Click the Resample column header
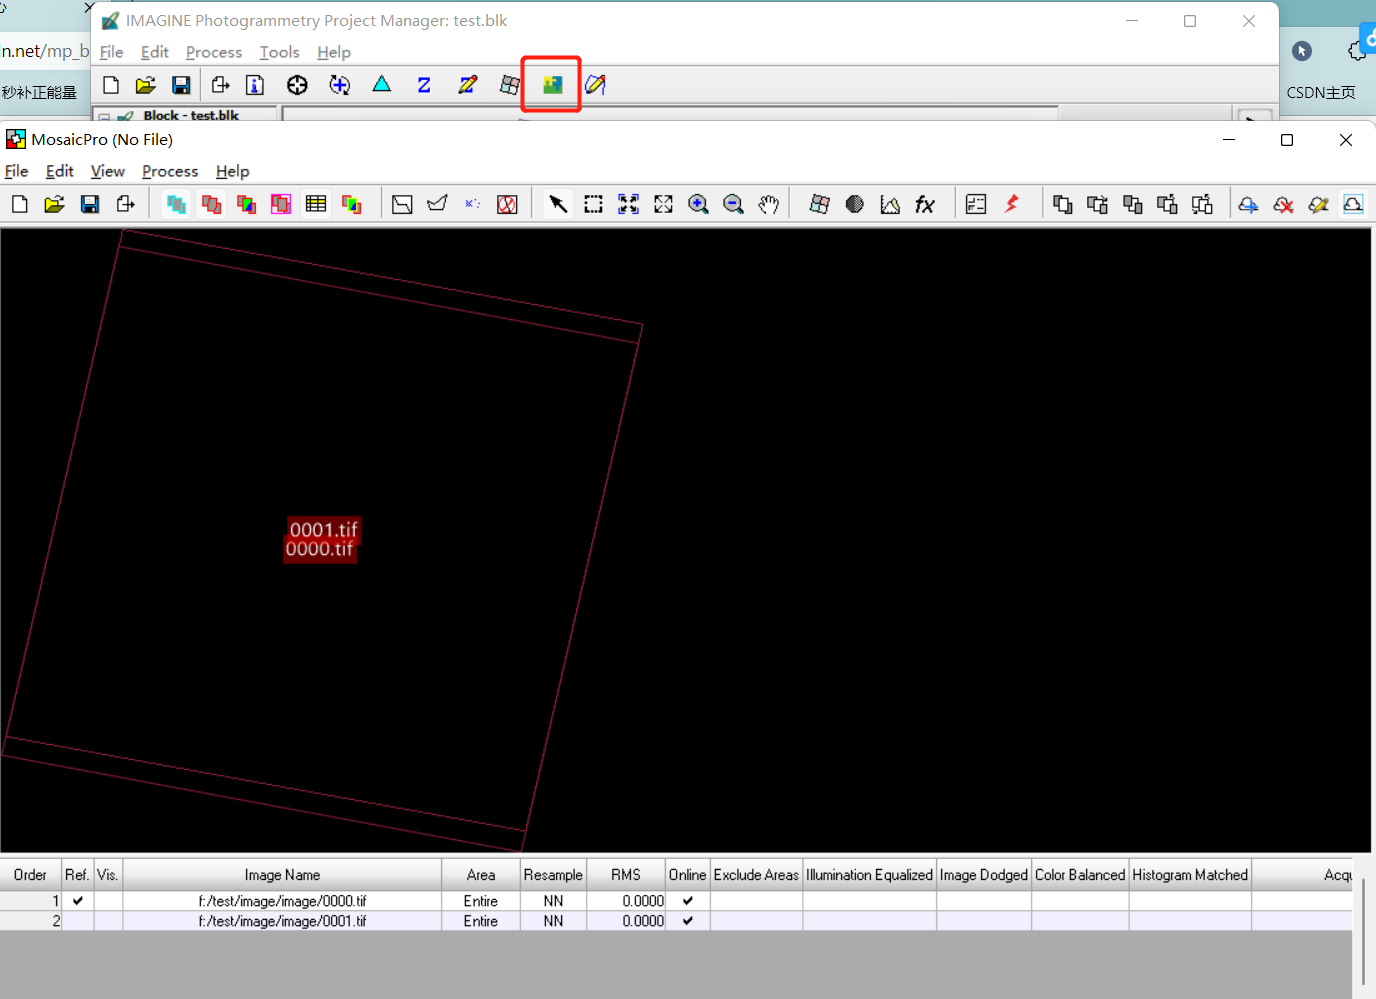The width and height of the screenshot is (1376, 999). [553, 875]
